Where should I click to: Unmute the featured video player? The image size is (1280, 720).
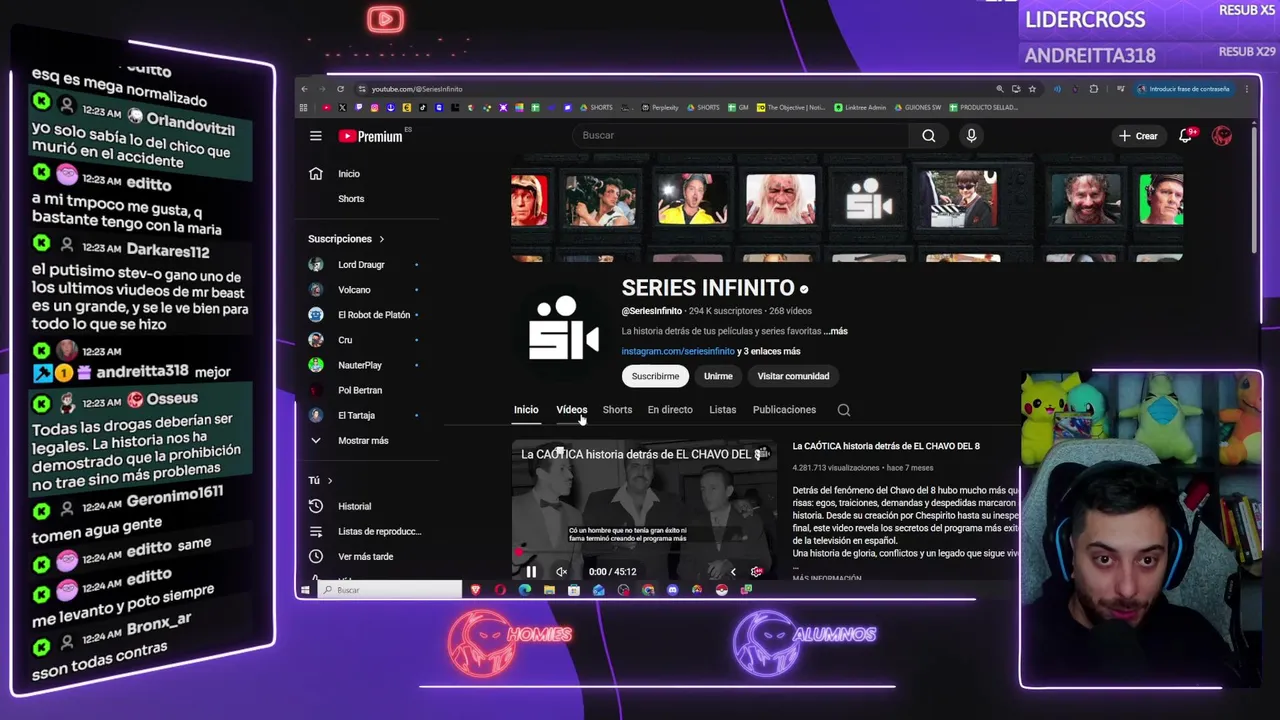[x=562, y=572]
